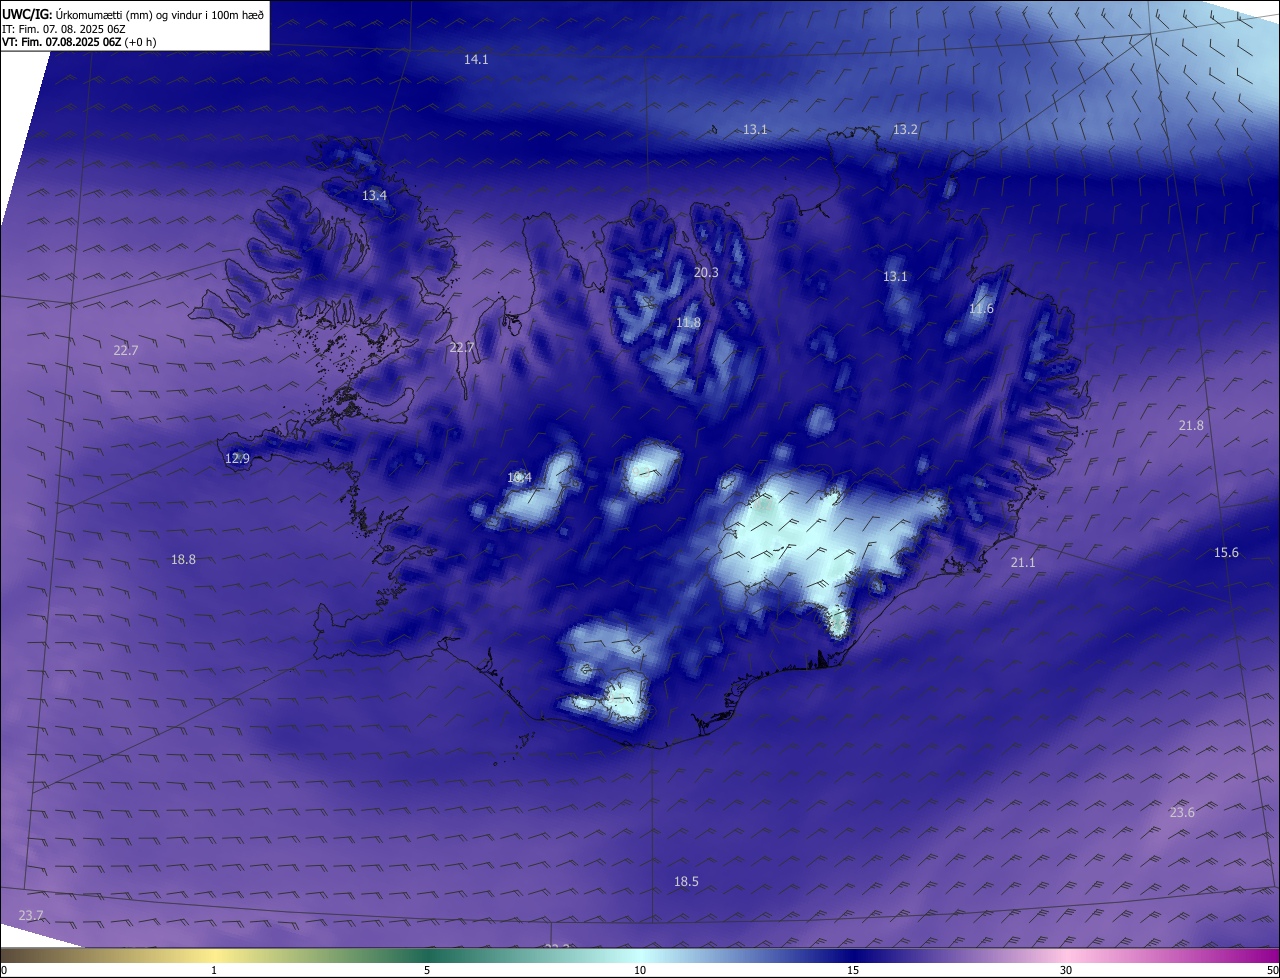Click the title 'UWC/IG: Úrkomumætti (mm) og vindur' line
Image resolution: width=1280 pixels, height=978 pixels.
pyautogui.click(x=133, y=15)
